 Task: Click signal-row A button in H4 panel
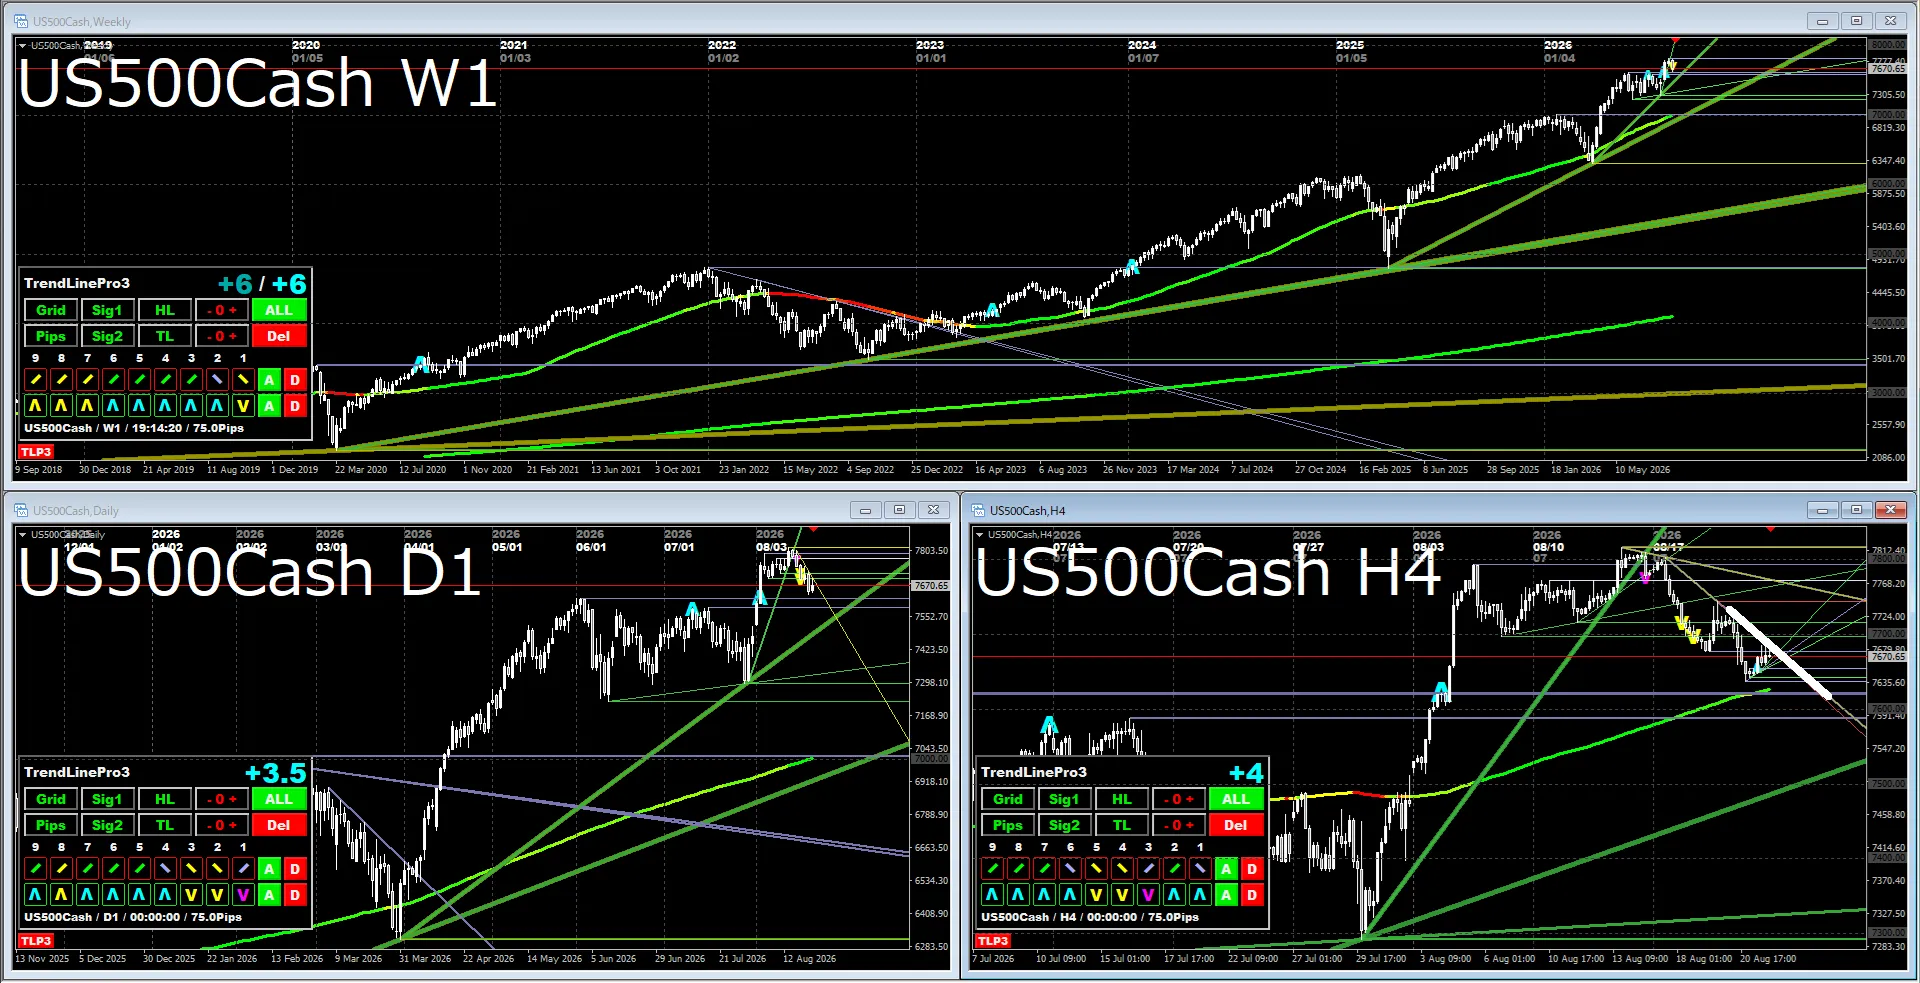[x=1226, y=895]
